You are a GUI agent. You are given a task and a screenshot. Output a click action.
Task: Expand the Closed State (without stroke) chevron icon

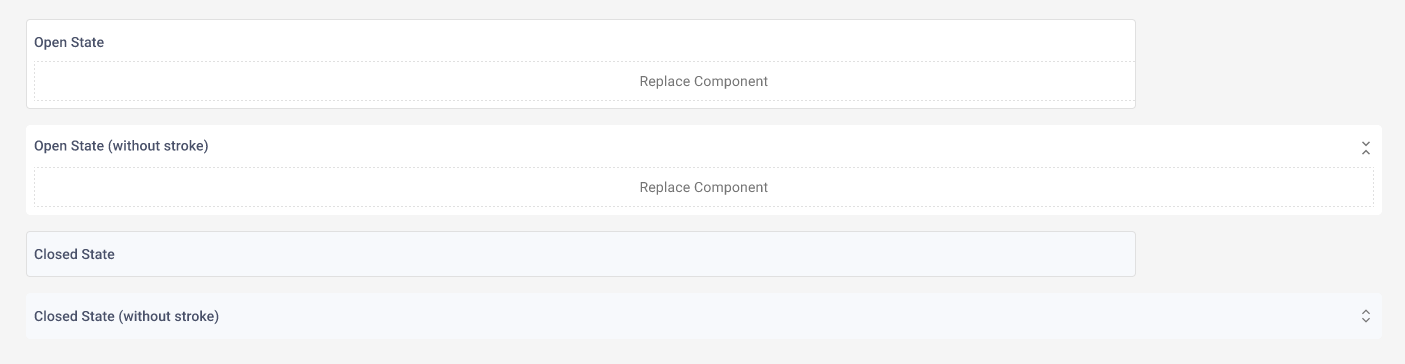click(1365, 316)
